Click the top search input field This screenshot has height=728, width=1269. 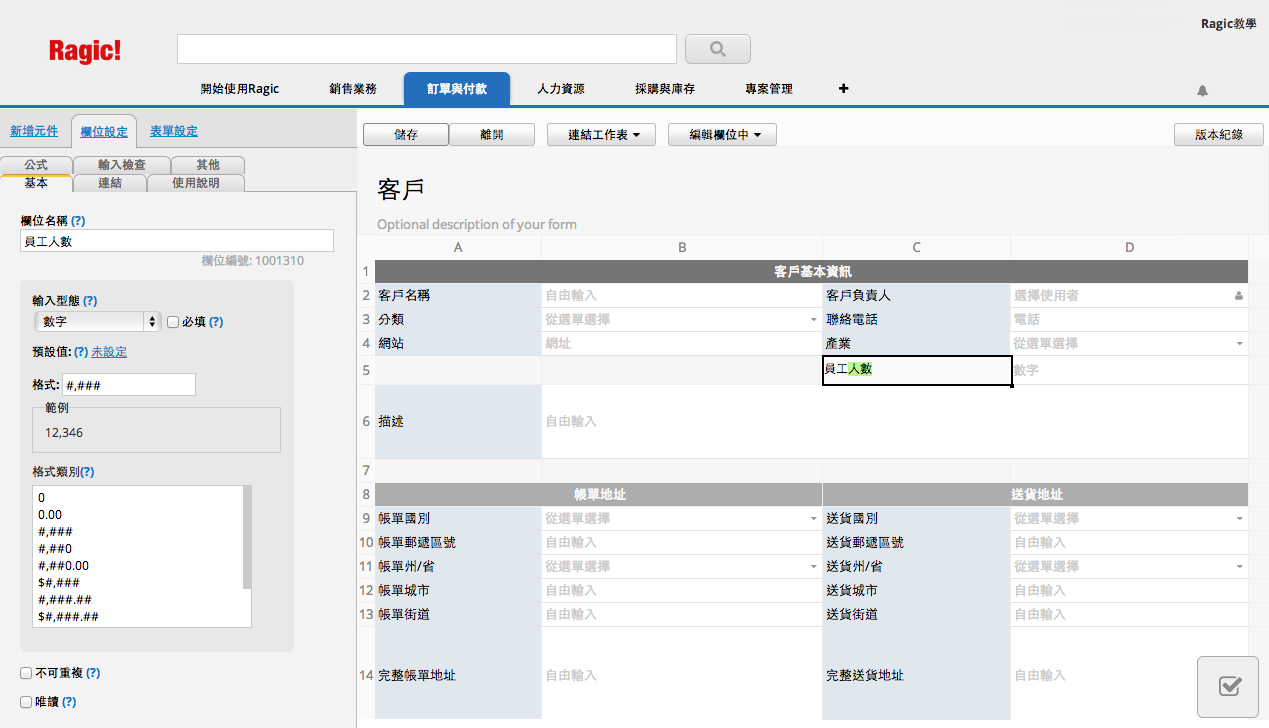point(427,49)
